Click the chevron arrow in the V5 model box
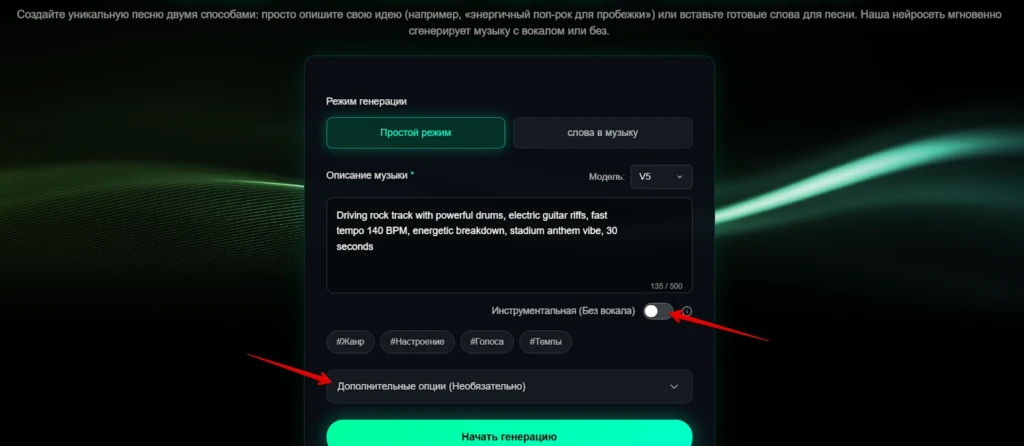The width and height of the screenshot is (1024, 446). (x=679, y=177)
